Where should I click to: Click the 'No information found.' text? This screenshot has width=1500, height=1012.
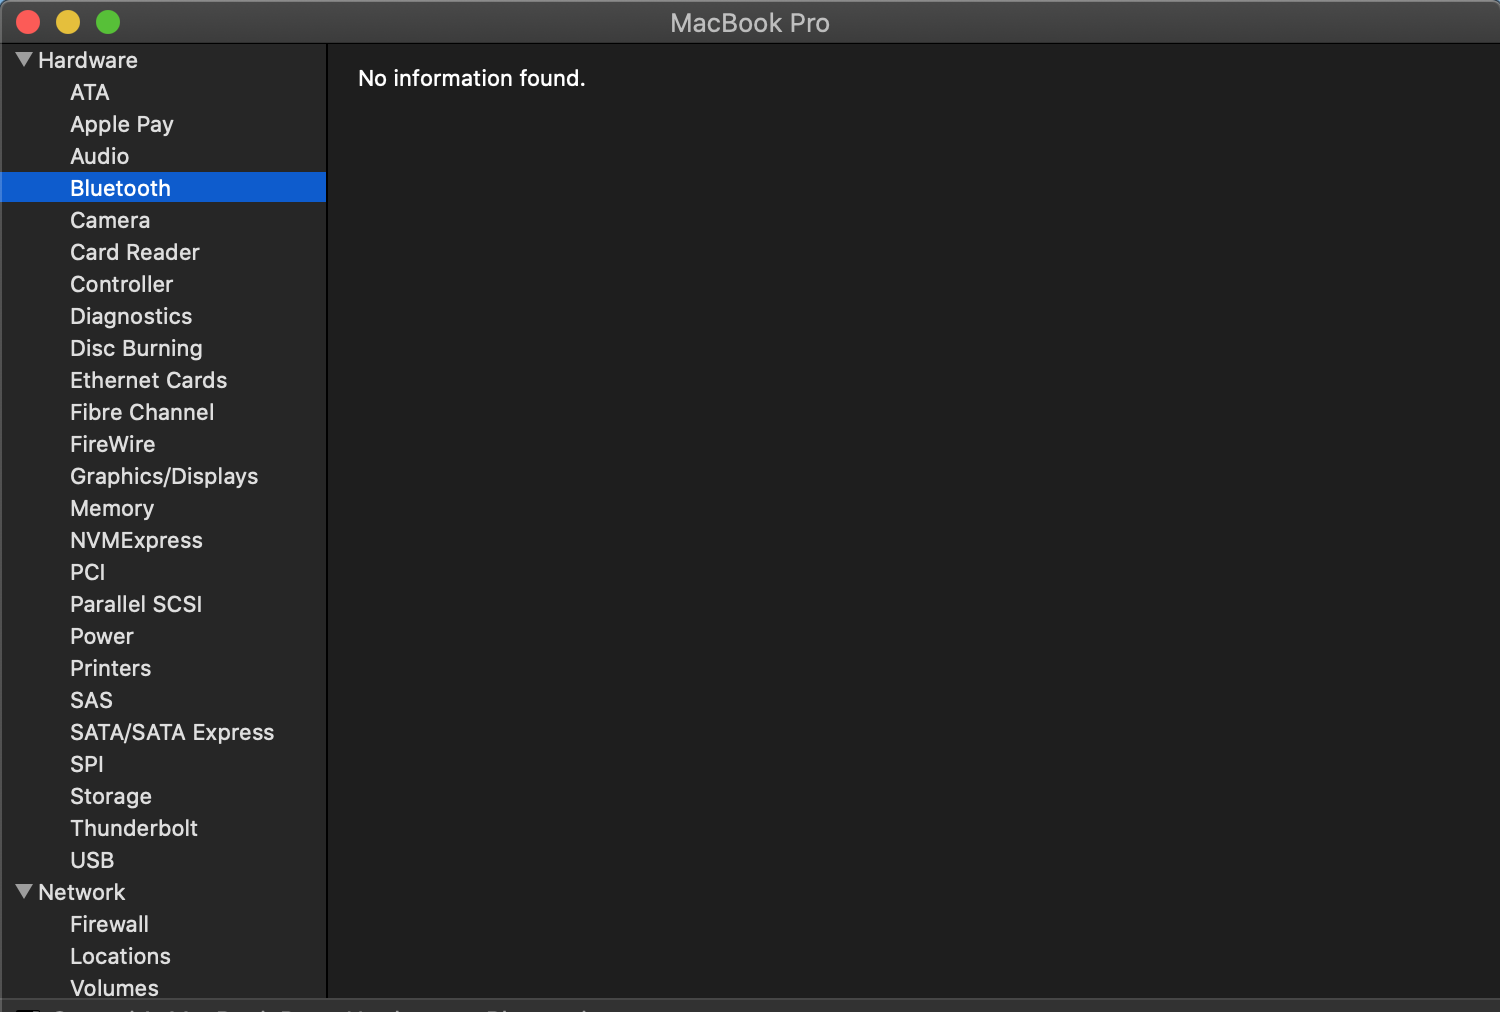click(x=472, y=78)
